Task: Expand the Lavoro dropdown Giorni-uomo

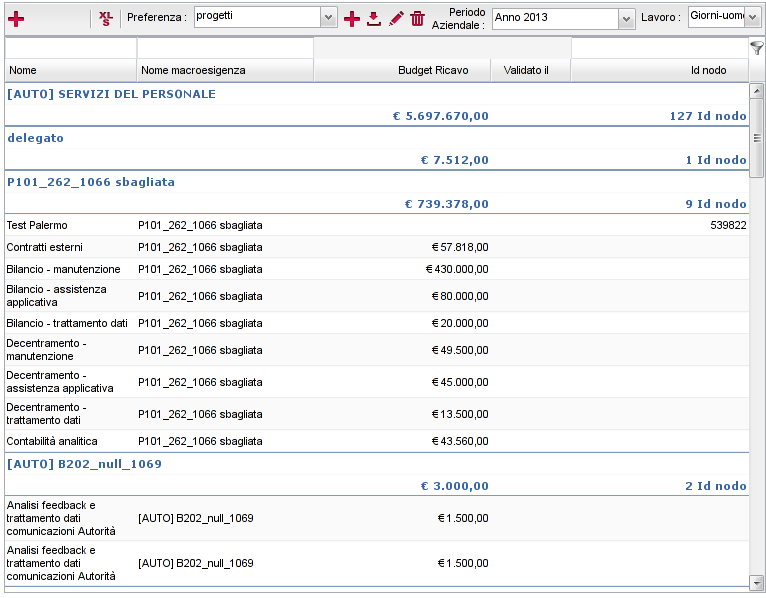Action: [753, 17]
